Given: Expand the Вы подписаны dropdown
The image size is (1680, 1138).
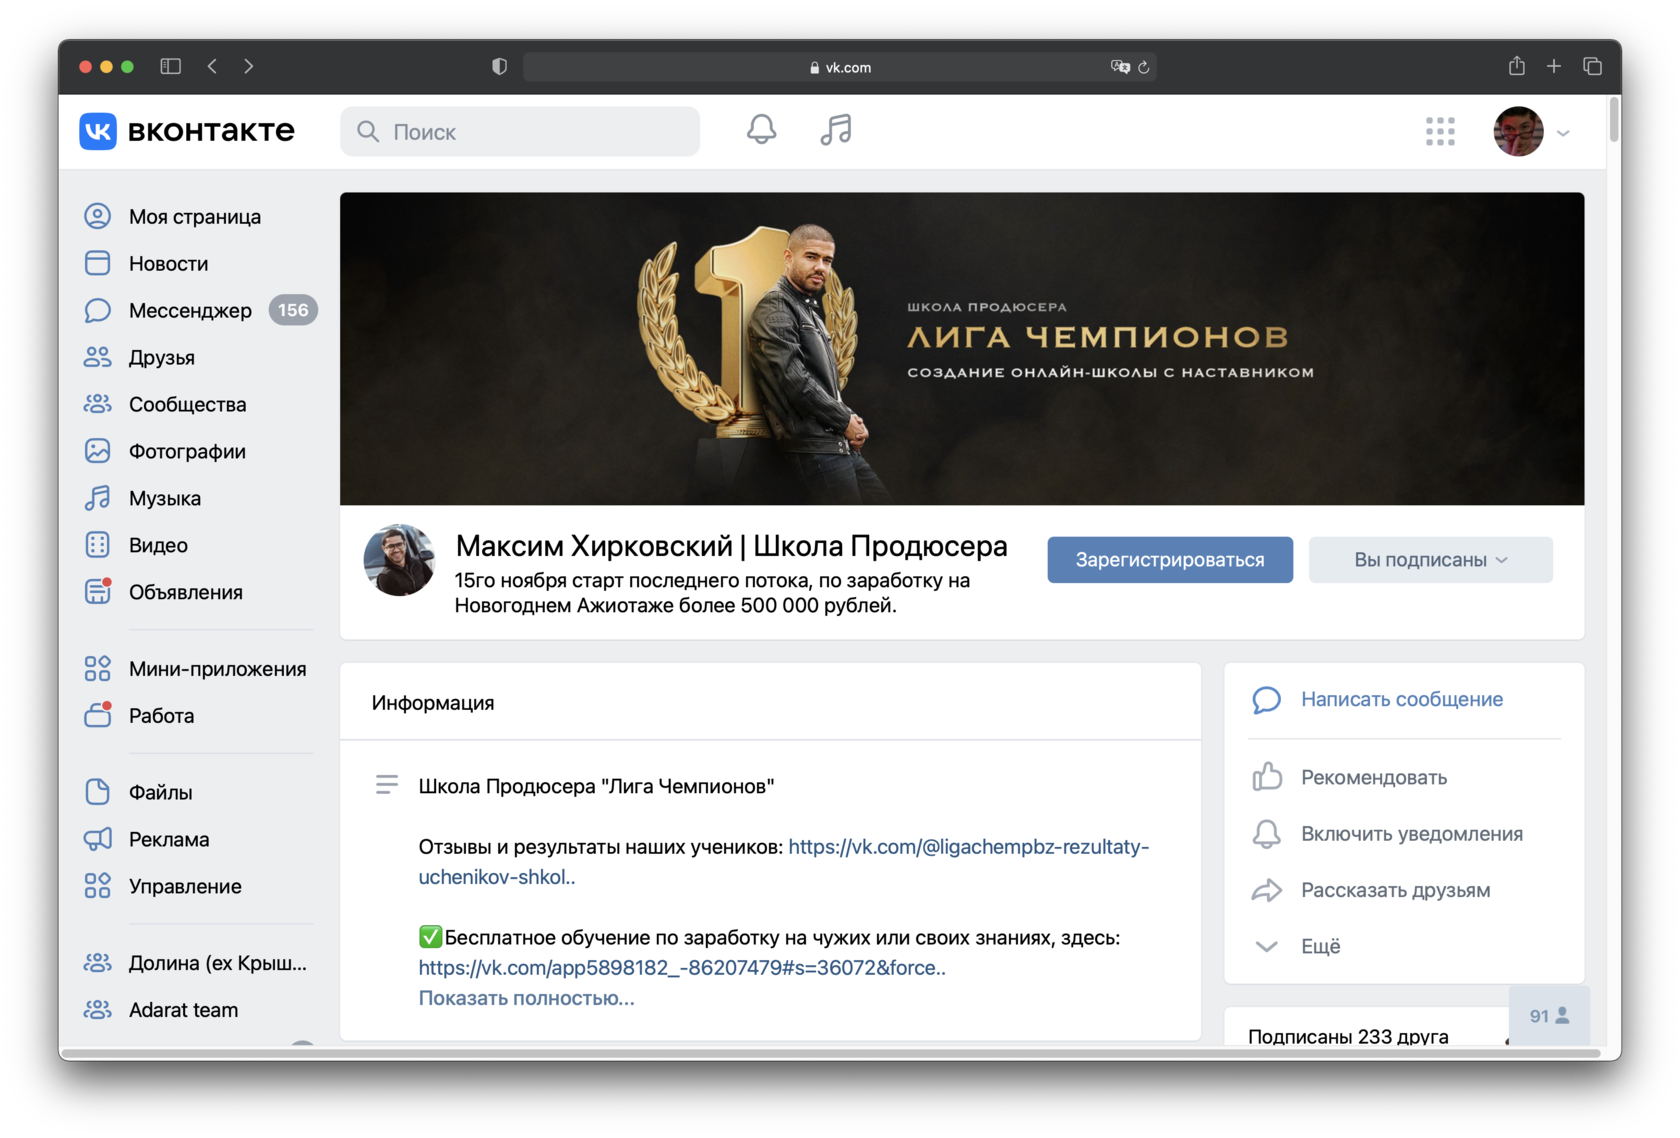Looking at the screenshot, I should (1430, 560).
